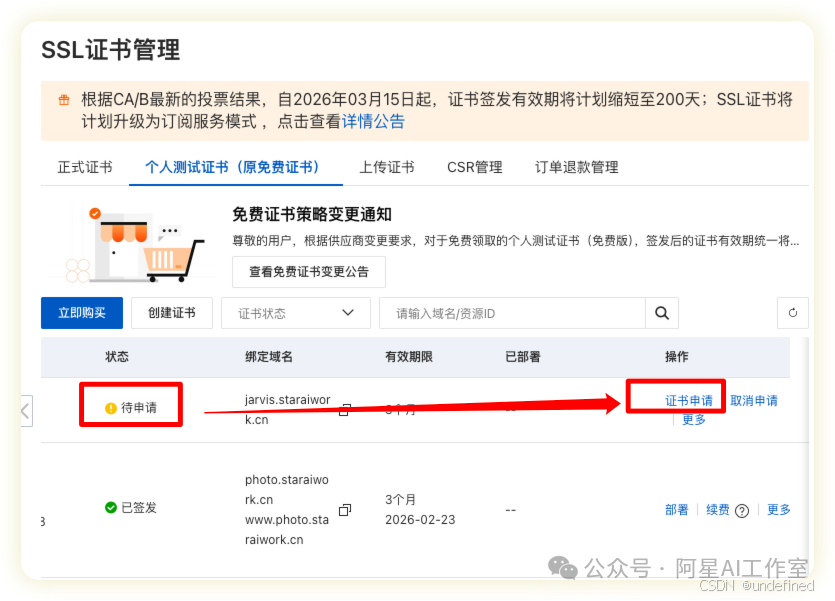Open the 证书状态 dropdown
This screenshot has height=601, width=835.
[x=296, y=313]
